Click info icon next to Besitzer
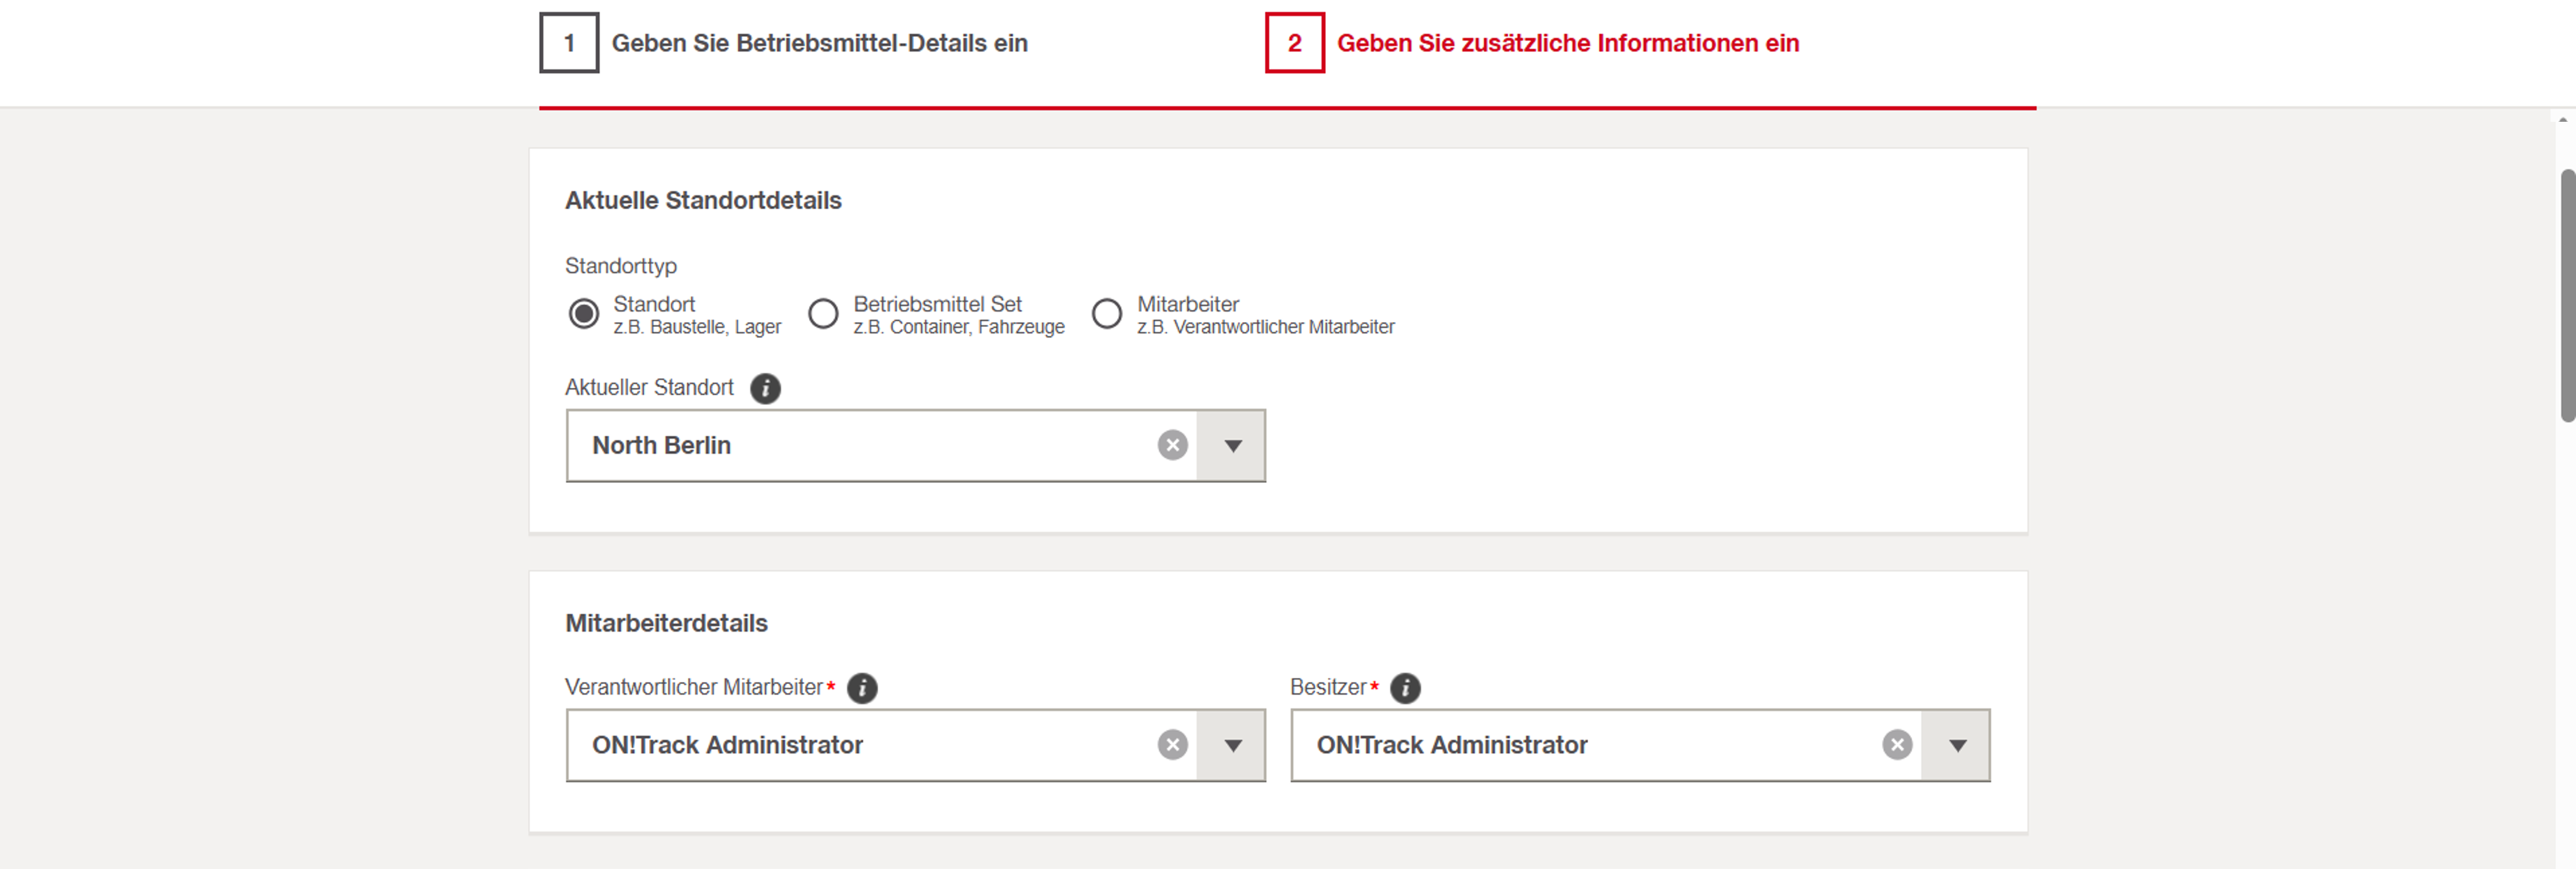This screenshot has height=869, width=2576. coord(1405,688)
